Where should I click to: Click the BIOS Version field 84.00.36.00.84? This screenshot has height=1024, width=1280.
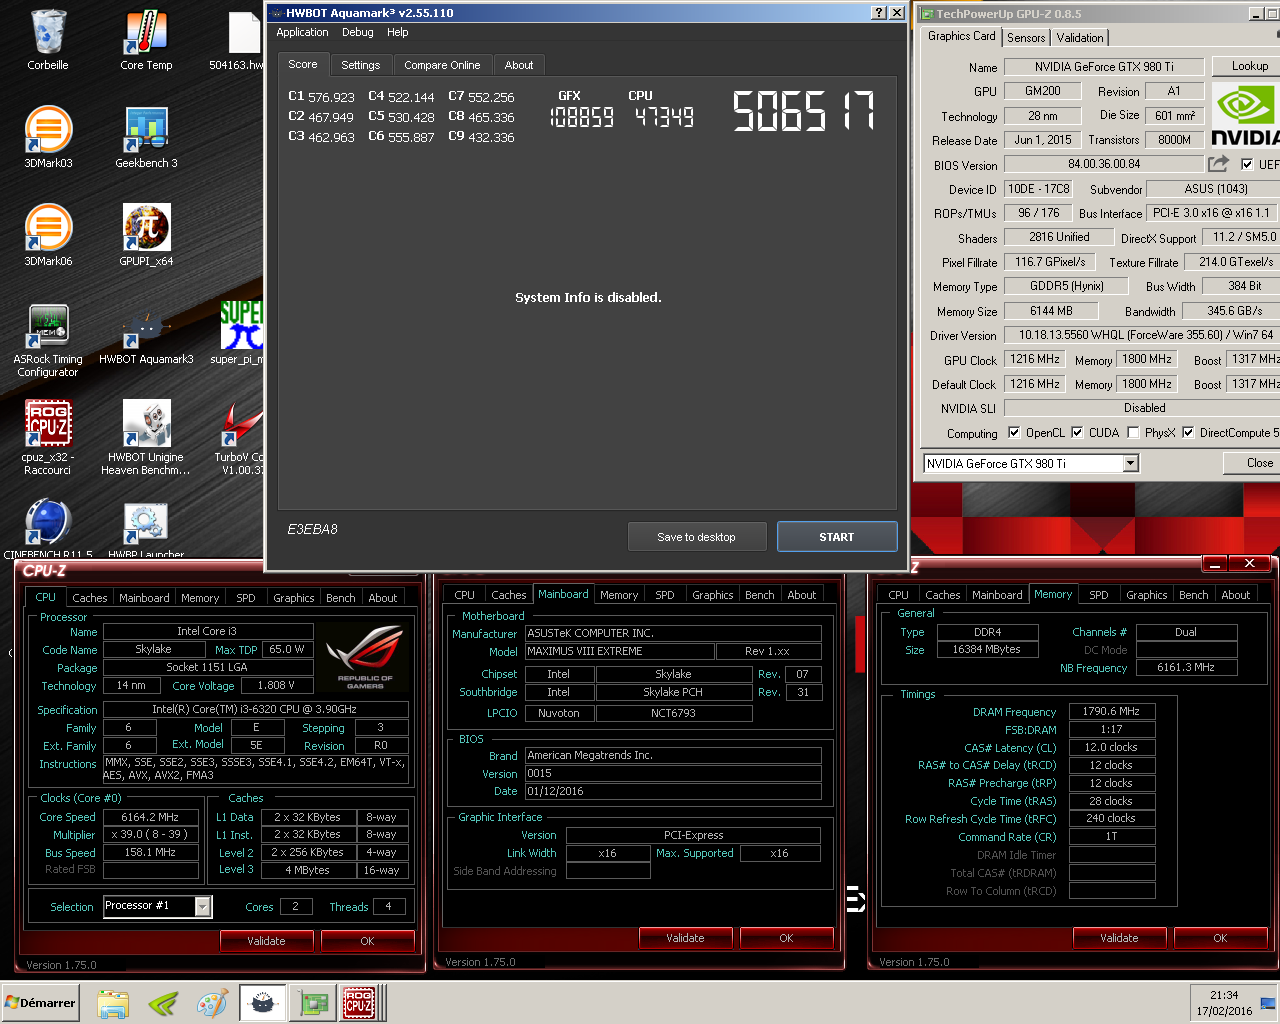1104,164
